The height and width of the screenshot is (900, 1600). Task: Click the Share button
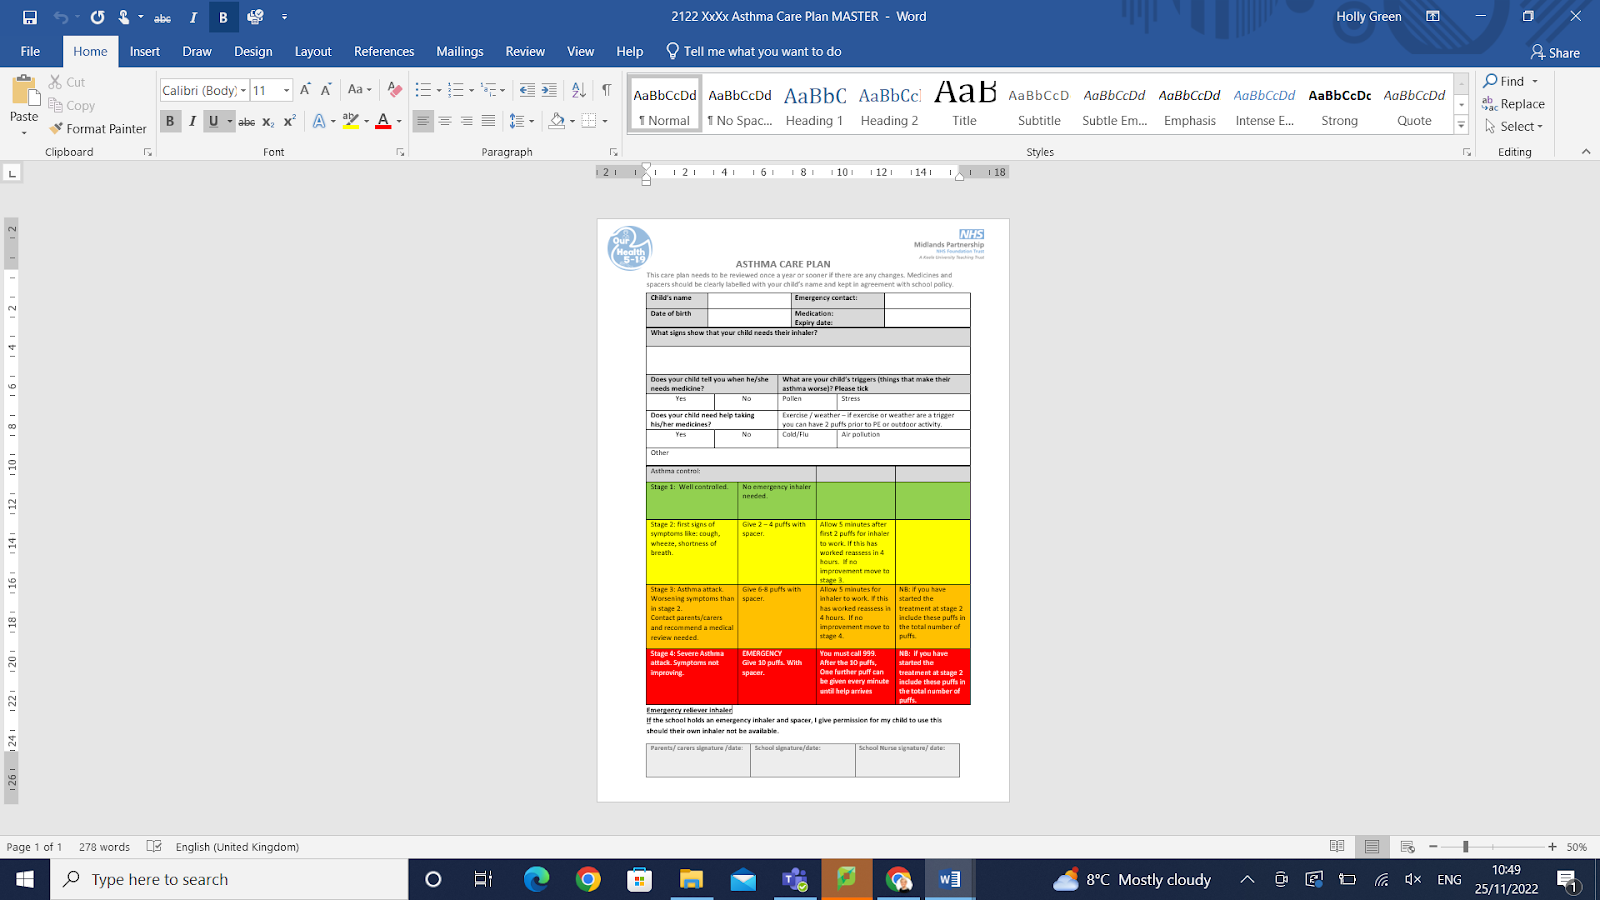pyautogui.click(x=1555, y=52)
